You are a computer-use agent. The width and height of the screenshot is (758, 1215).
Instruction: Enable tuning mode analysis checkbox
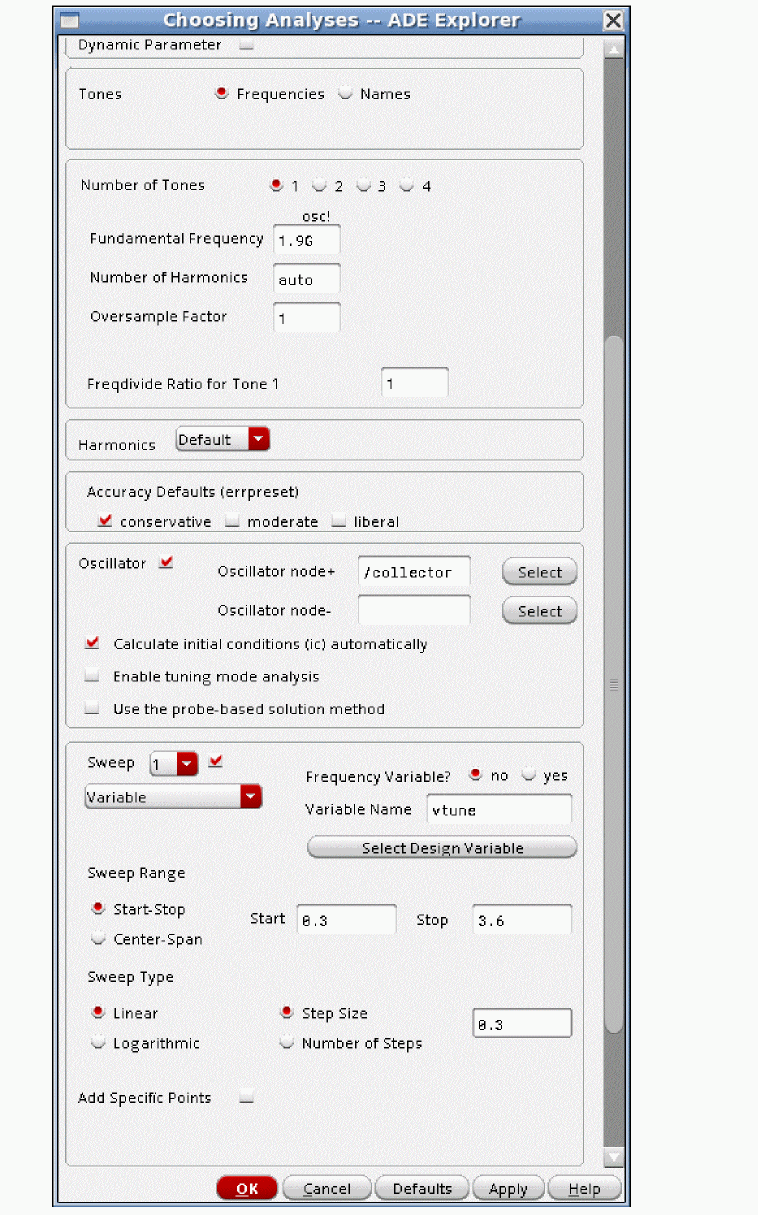click(x=93, y=677)
